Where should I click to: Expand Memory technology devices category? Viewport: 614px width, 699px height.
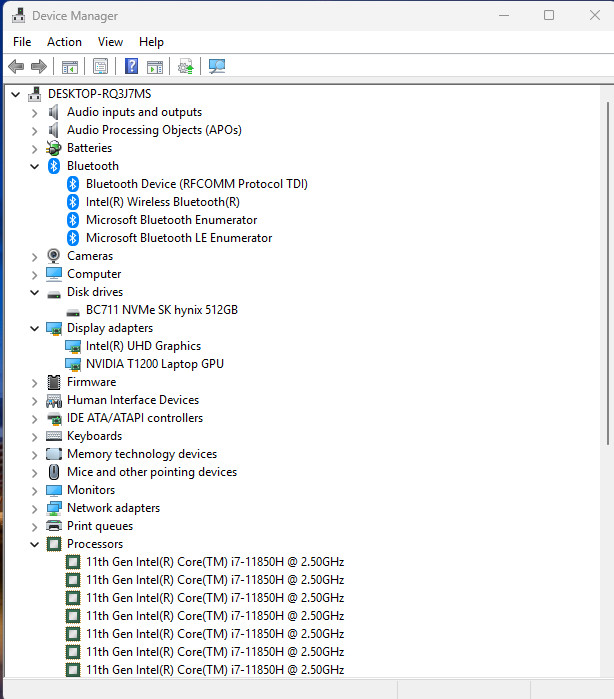tap(34, 455)
